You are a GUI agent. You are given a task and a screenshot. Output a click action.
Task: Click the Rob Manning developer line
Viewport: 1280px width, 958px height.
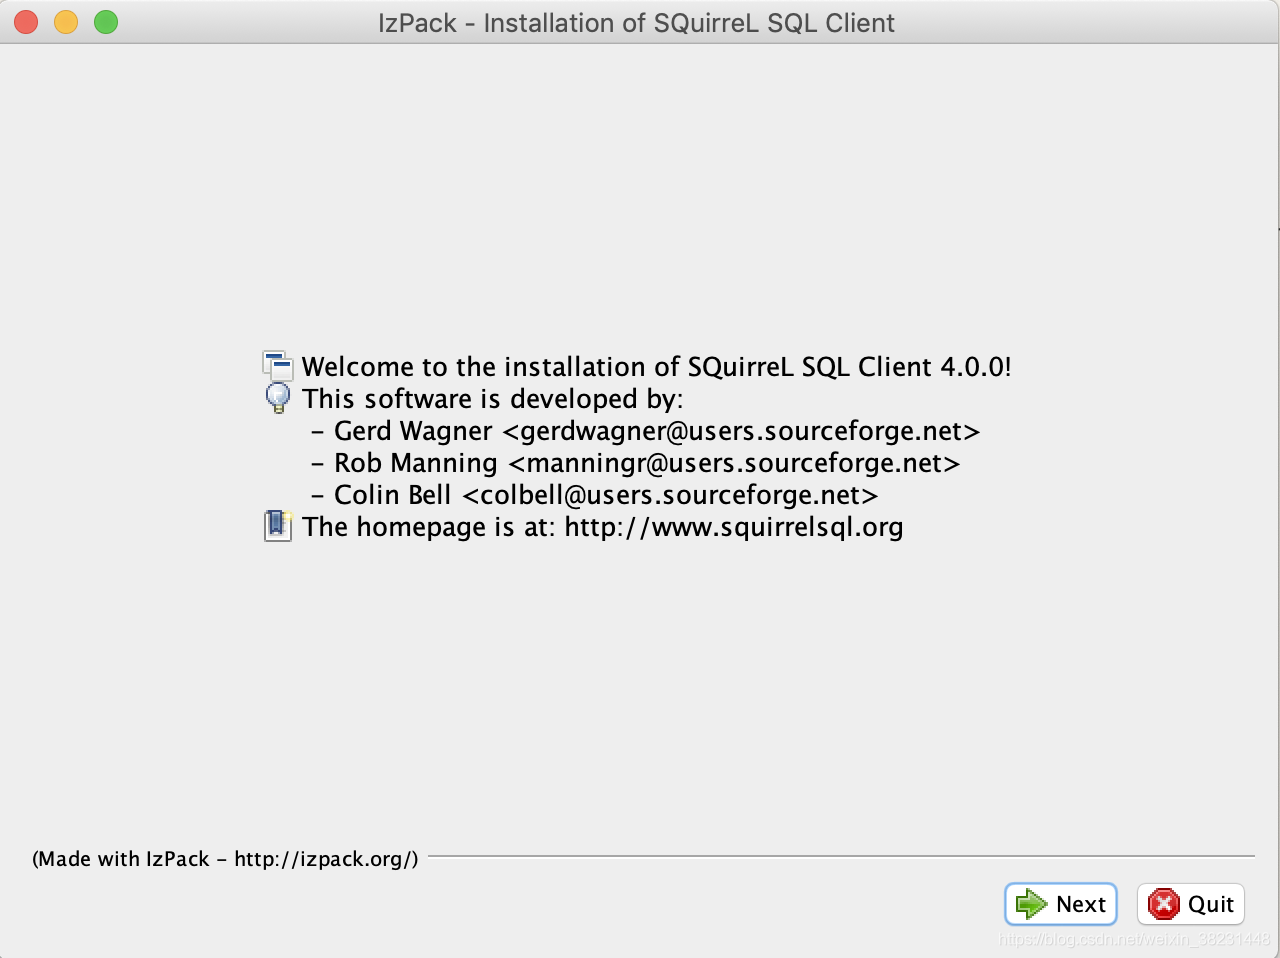point(635,463)
